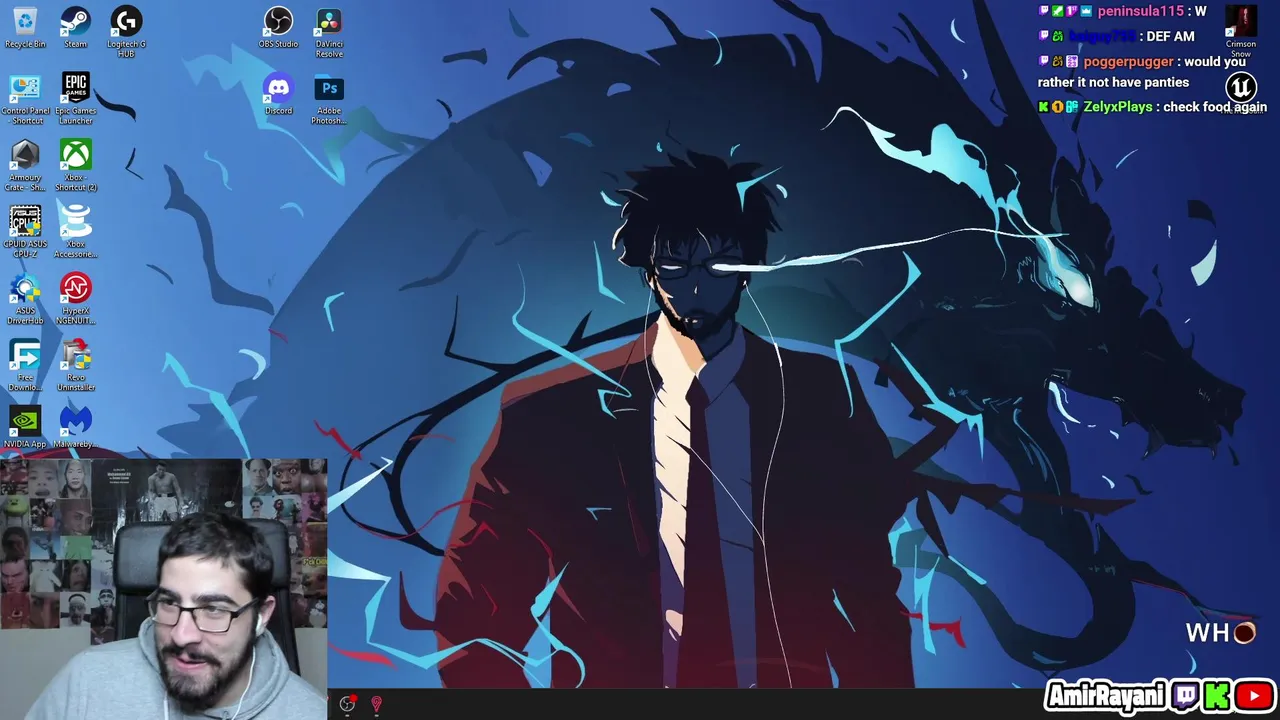Screen dimensions: 1280x720
Task: Click the webcam feed thumbnail
Action: tap(163, 589)
